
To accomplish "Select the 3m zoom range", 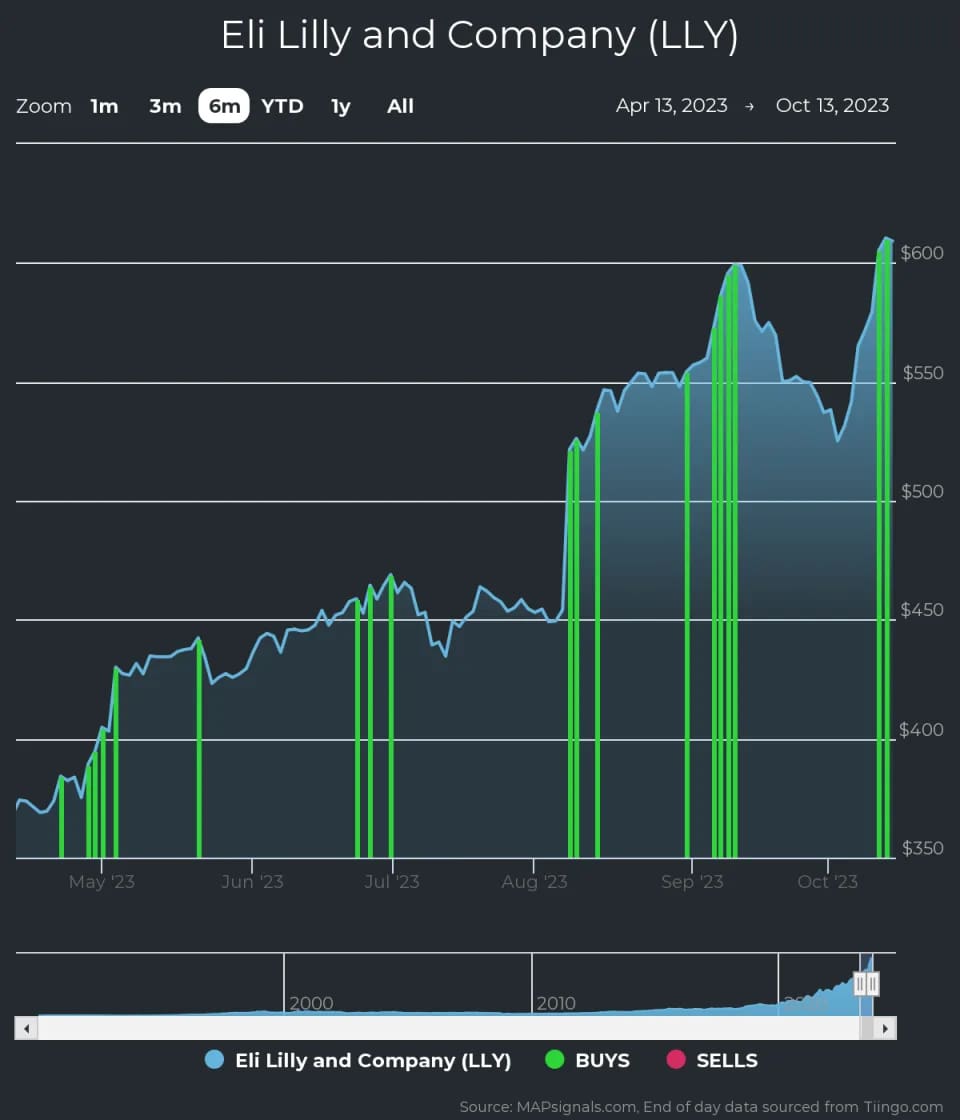I will point(165,106).
